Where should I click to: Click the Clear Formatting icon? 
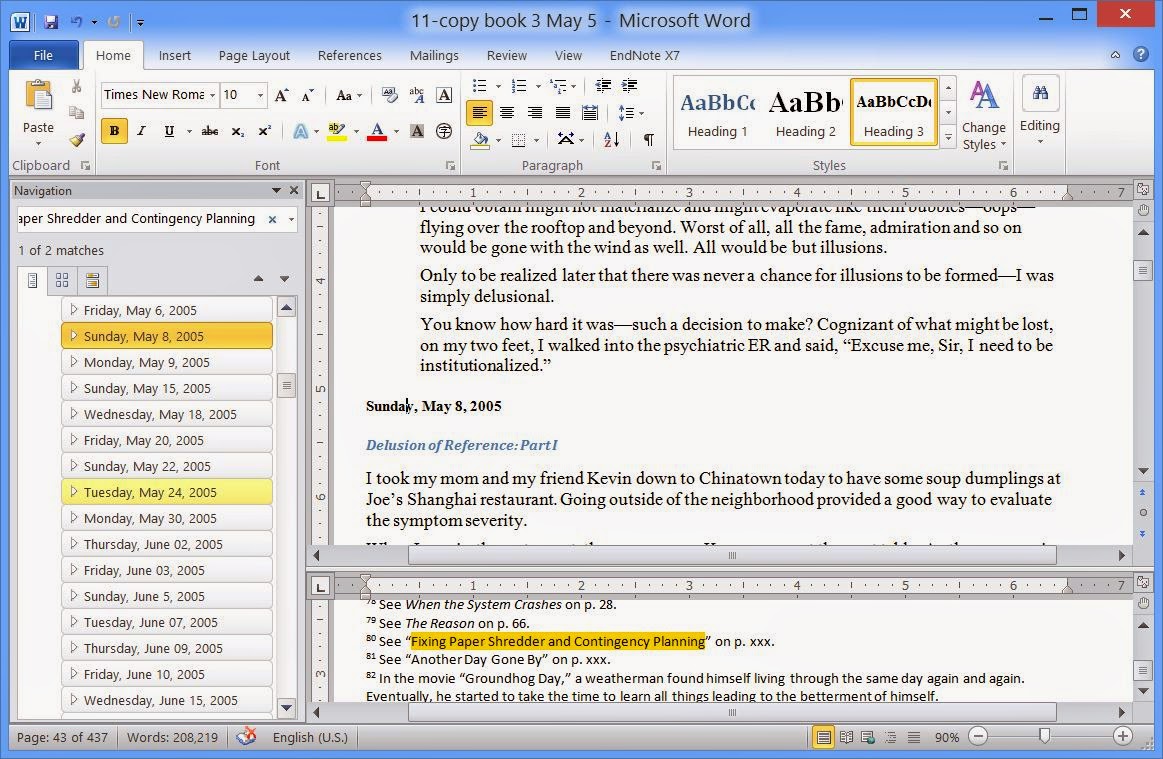click(x=389, y=94)
